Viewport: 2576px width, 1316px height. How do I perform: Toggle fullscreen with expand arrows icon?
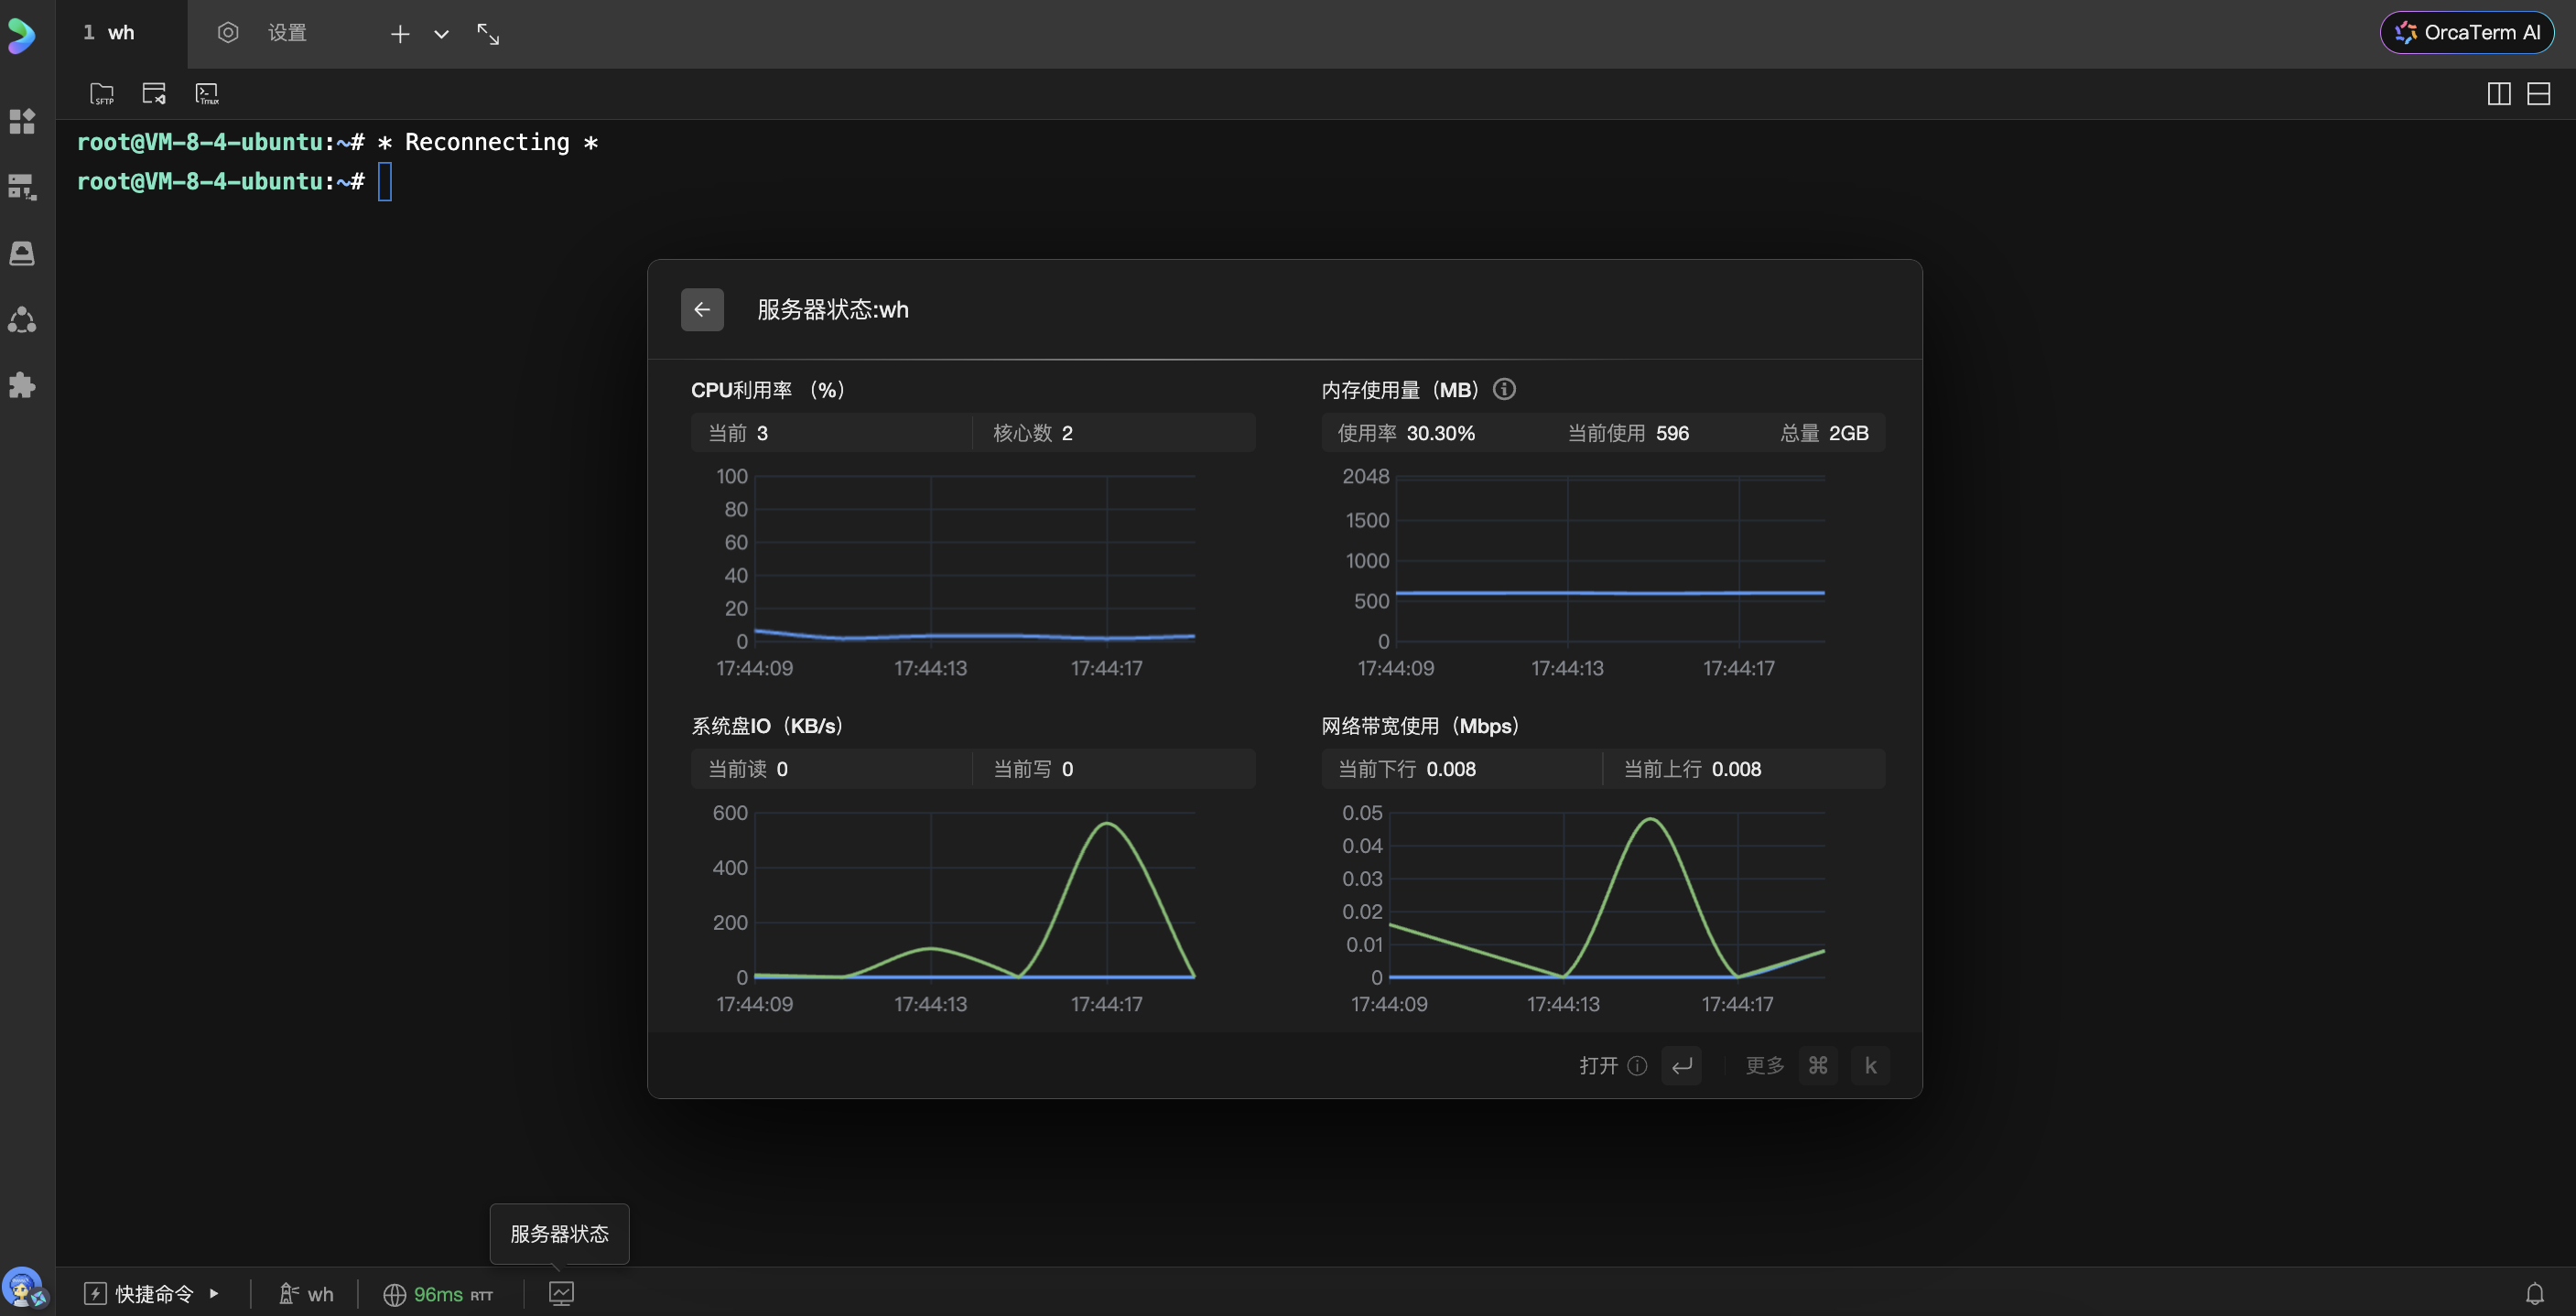(x=488, y=34)
